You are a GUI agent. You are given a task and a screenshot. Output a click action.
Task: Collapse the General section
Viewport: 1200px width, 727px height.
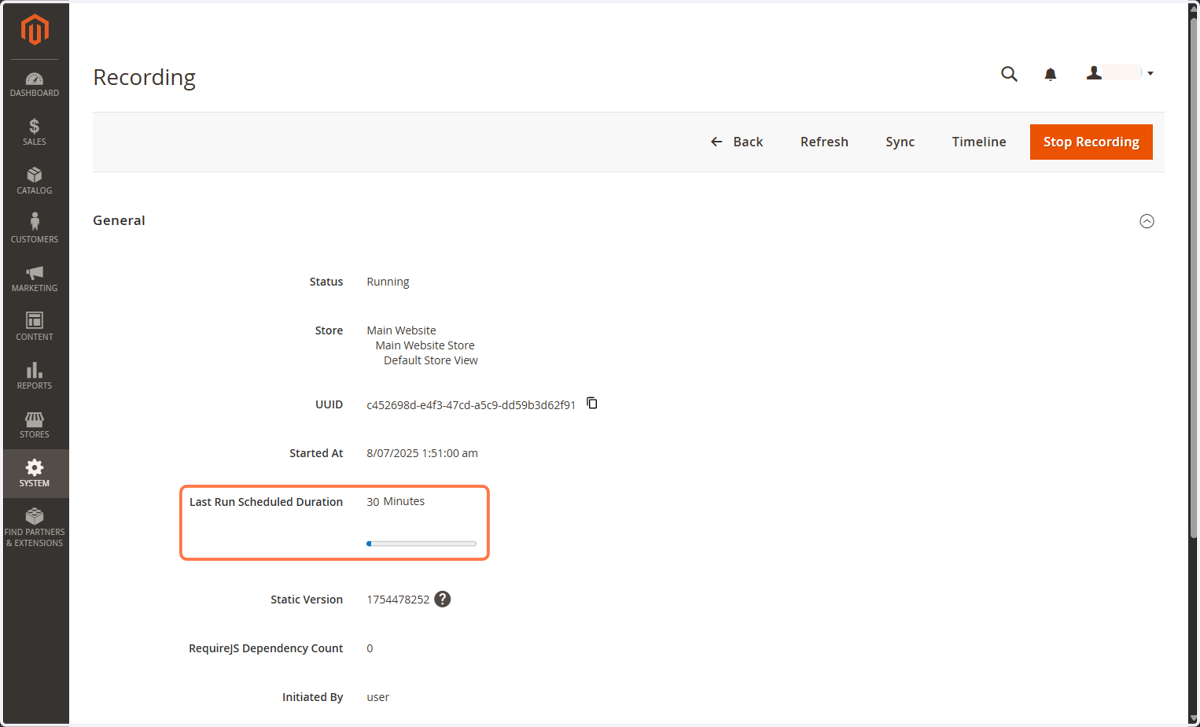point(1147,221)
